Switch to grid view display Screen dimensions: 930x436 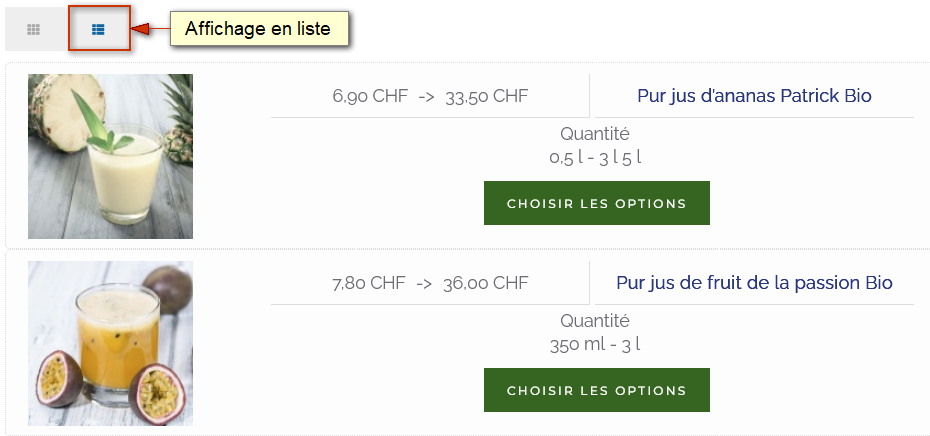tap(34, 30)
